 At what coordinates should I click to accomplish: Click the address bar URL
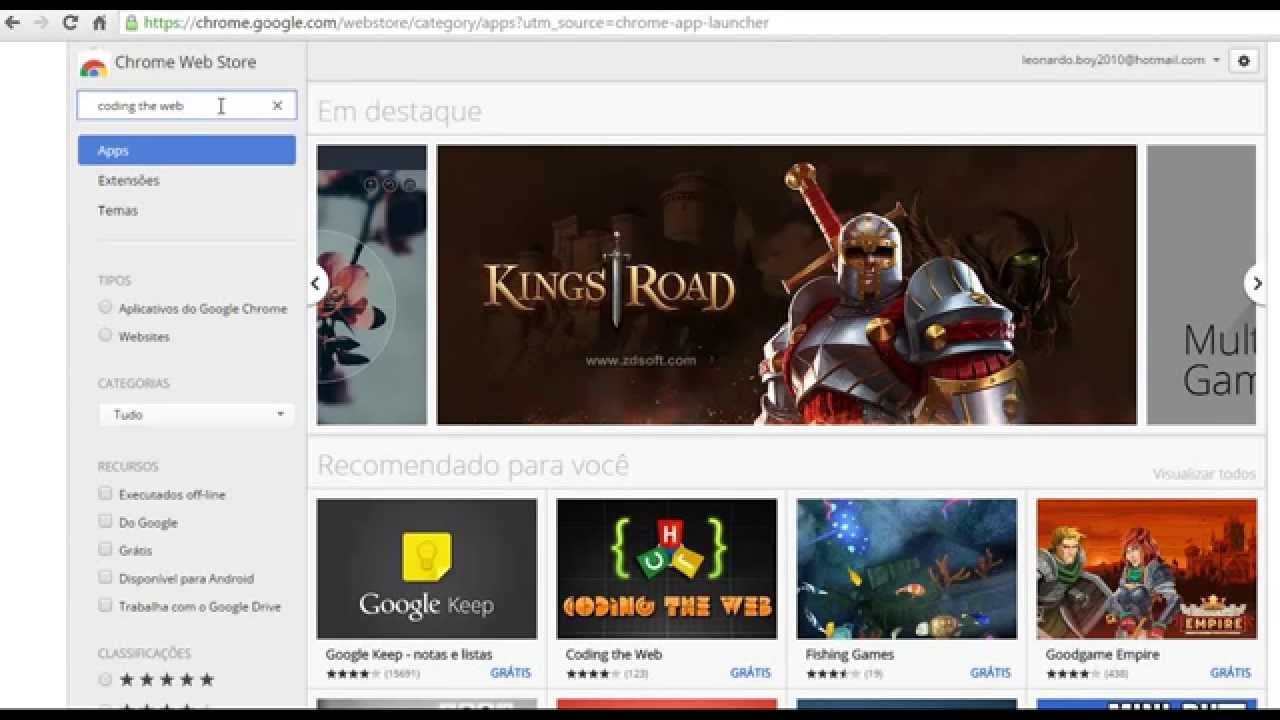pyautogui.click(x=456, y=22)
